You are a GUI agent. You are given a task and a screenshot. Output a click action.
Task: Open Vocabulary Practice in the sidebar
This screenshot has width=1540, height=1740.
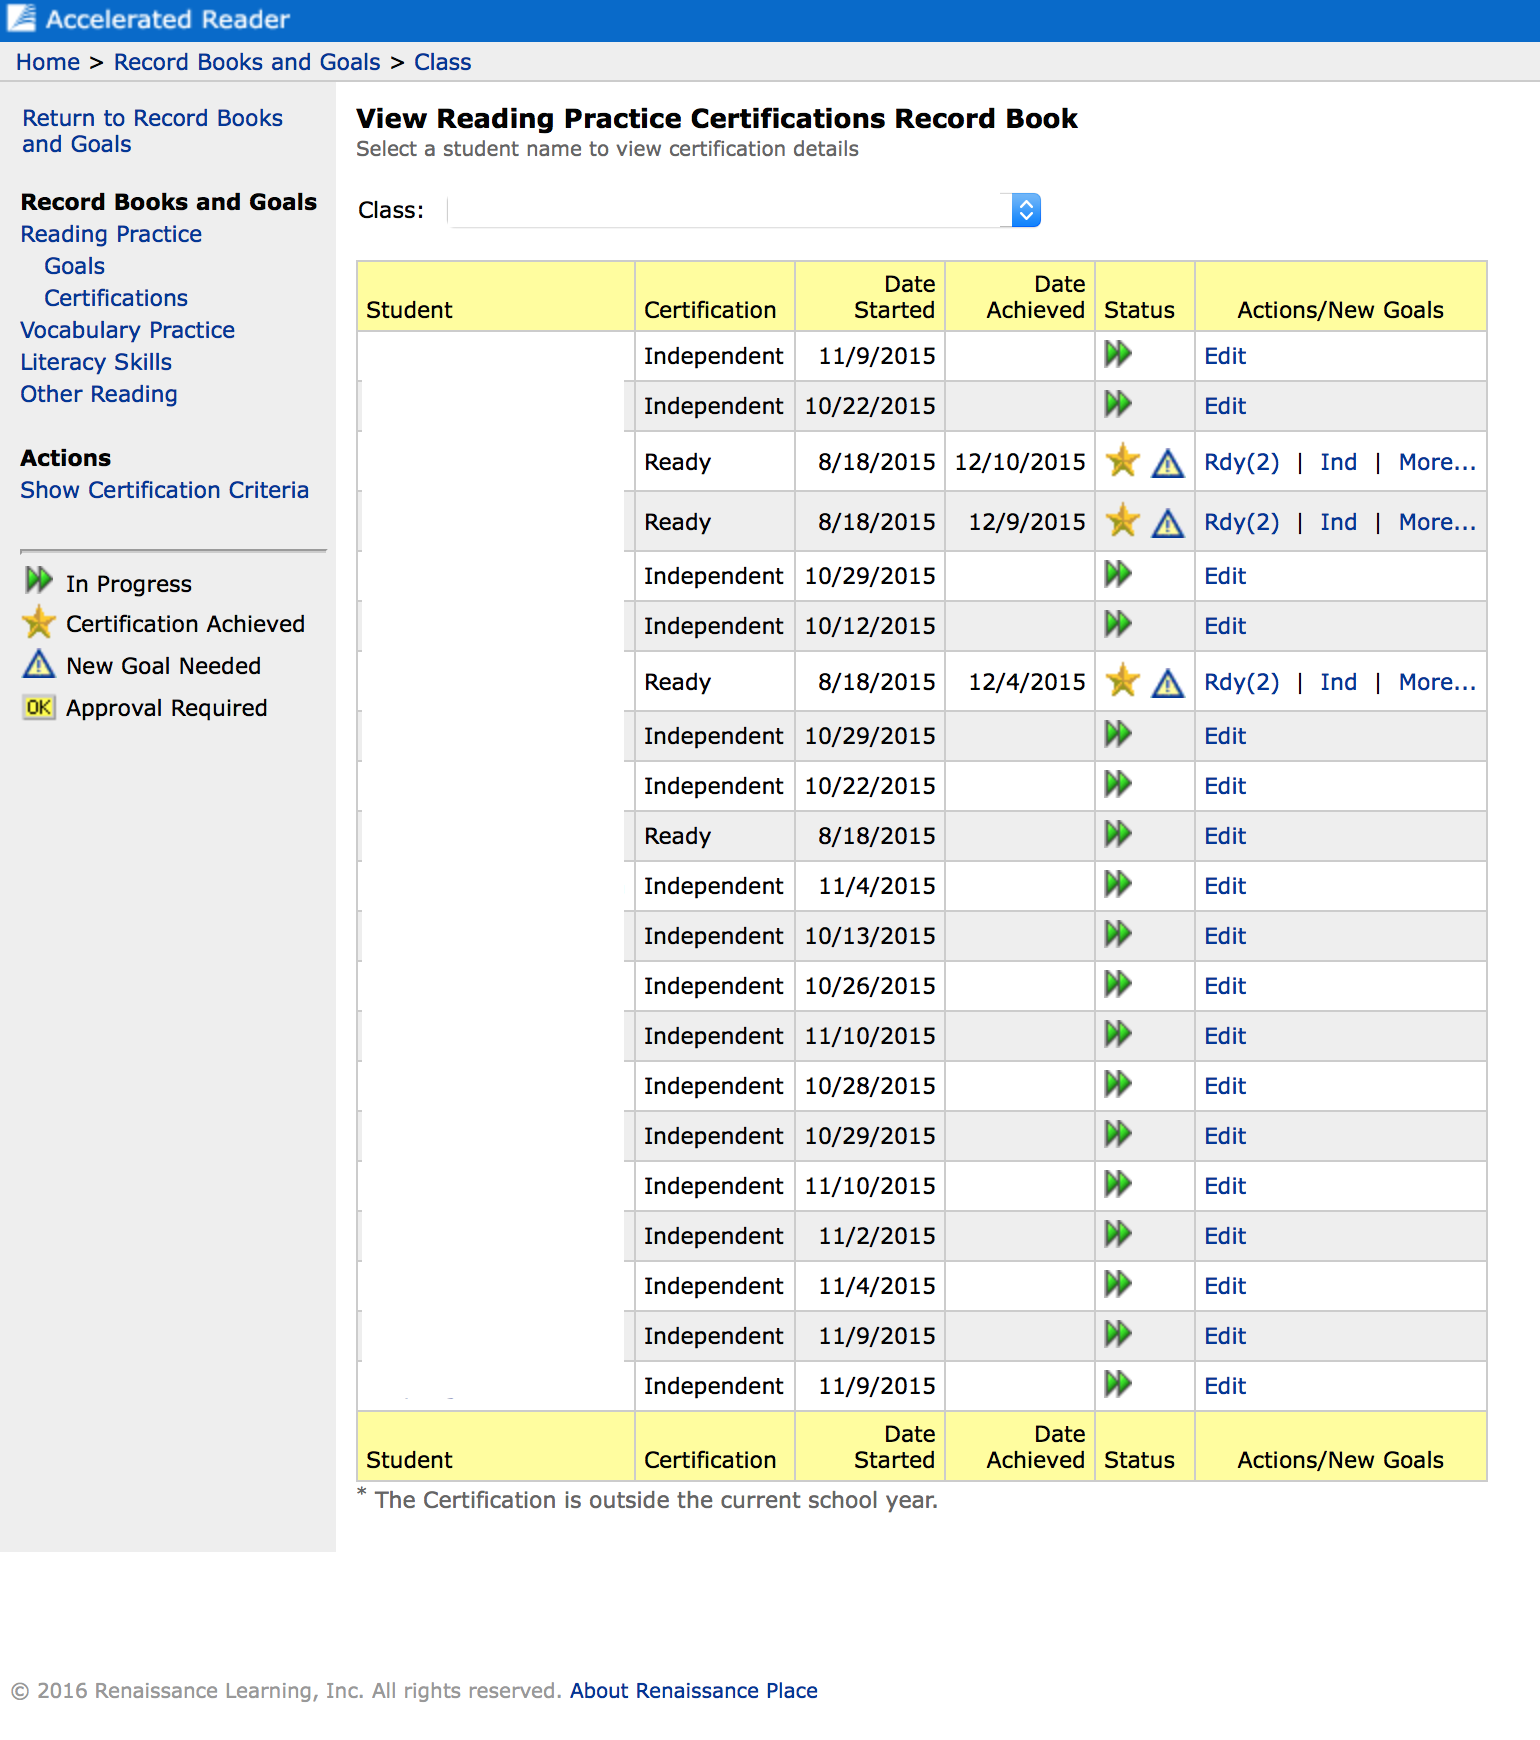127,330
